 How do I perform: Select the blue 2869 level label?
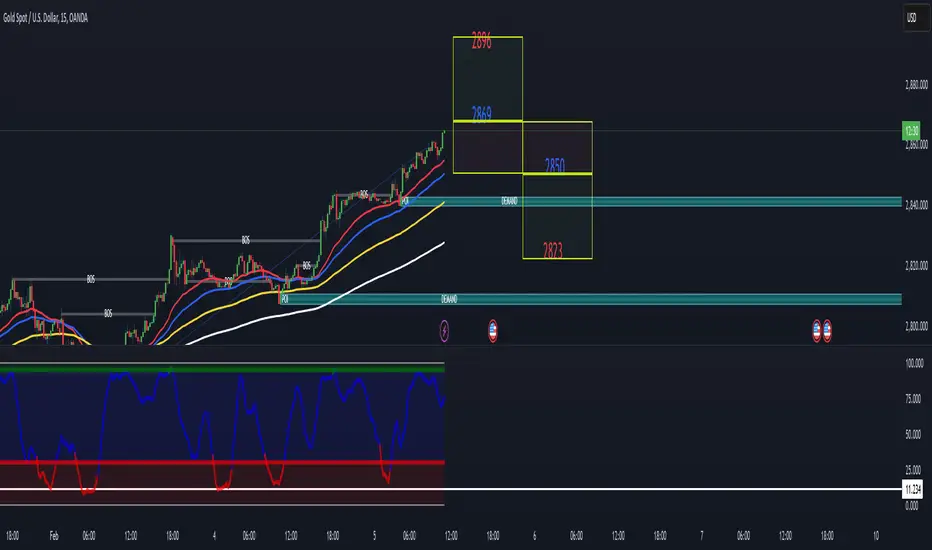(481, 113)
